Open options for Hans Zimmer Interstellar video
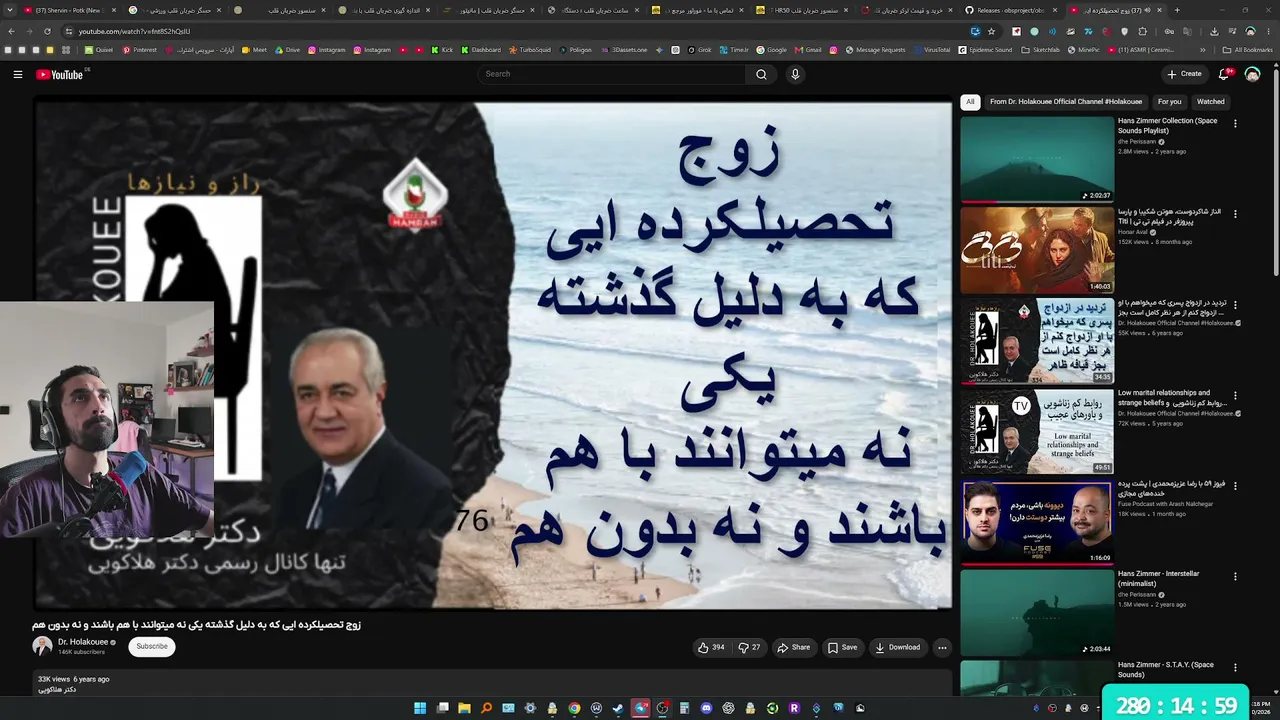This screenshot has height=720, width=1280. 1235,577
